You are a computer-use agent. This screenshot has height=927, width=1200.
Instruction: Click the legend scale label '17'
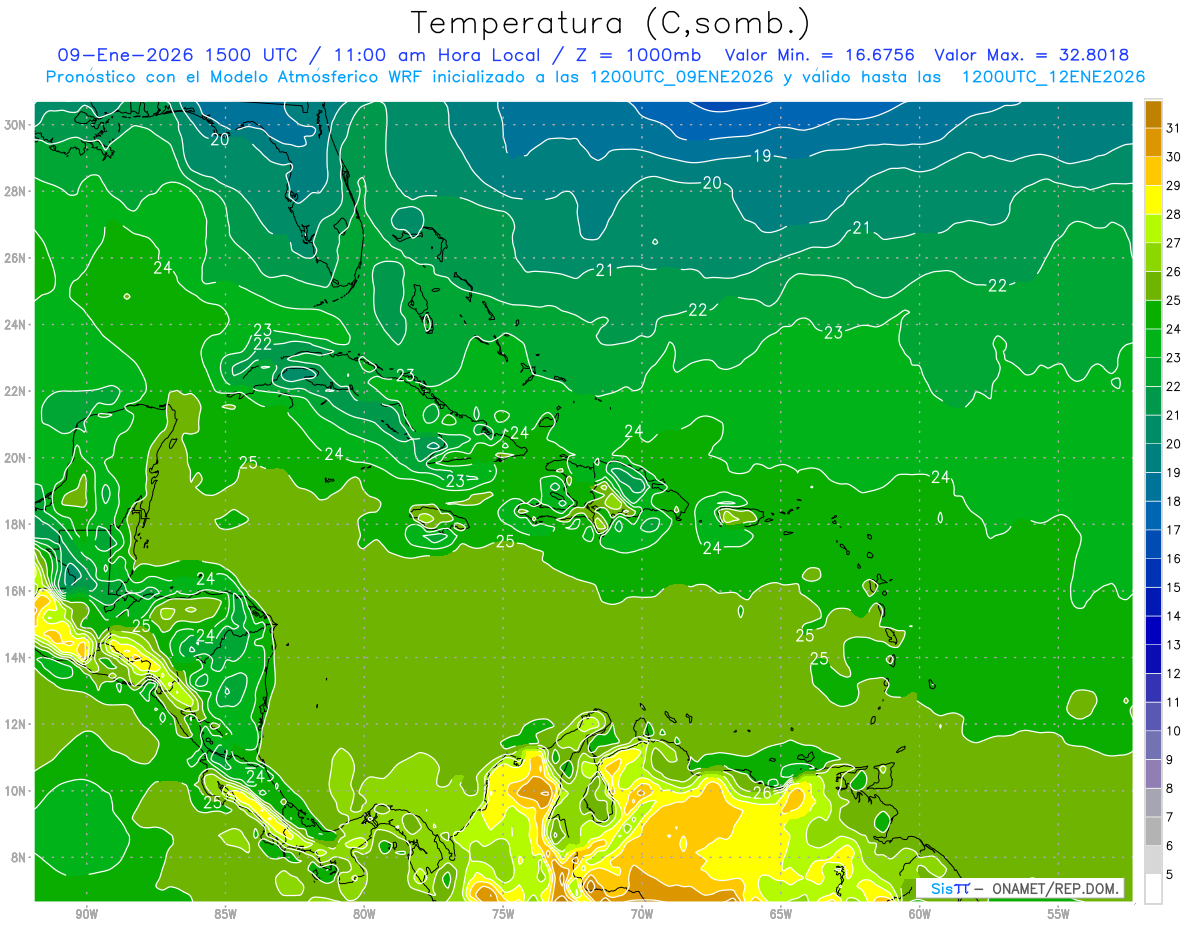[1174, 531]
